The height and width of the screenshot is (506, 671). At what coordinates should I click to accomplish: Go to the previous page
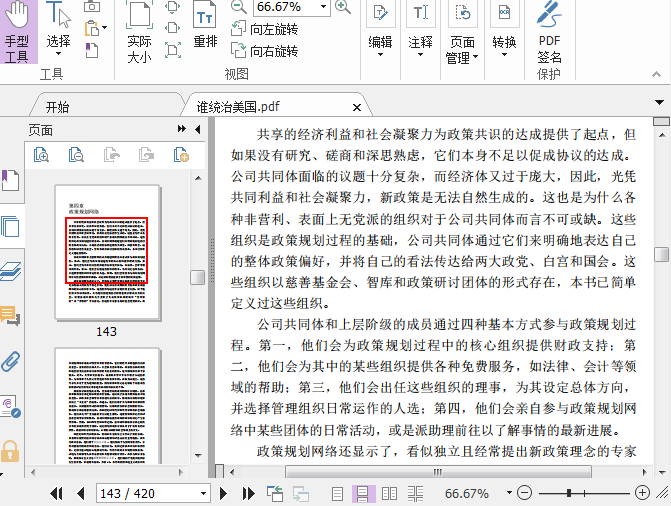(x=80, y=494)
